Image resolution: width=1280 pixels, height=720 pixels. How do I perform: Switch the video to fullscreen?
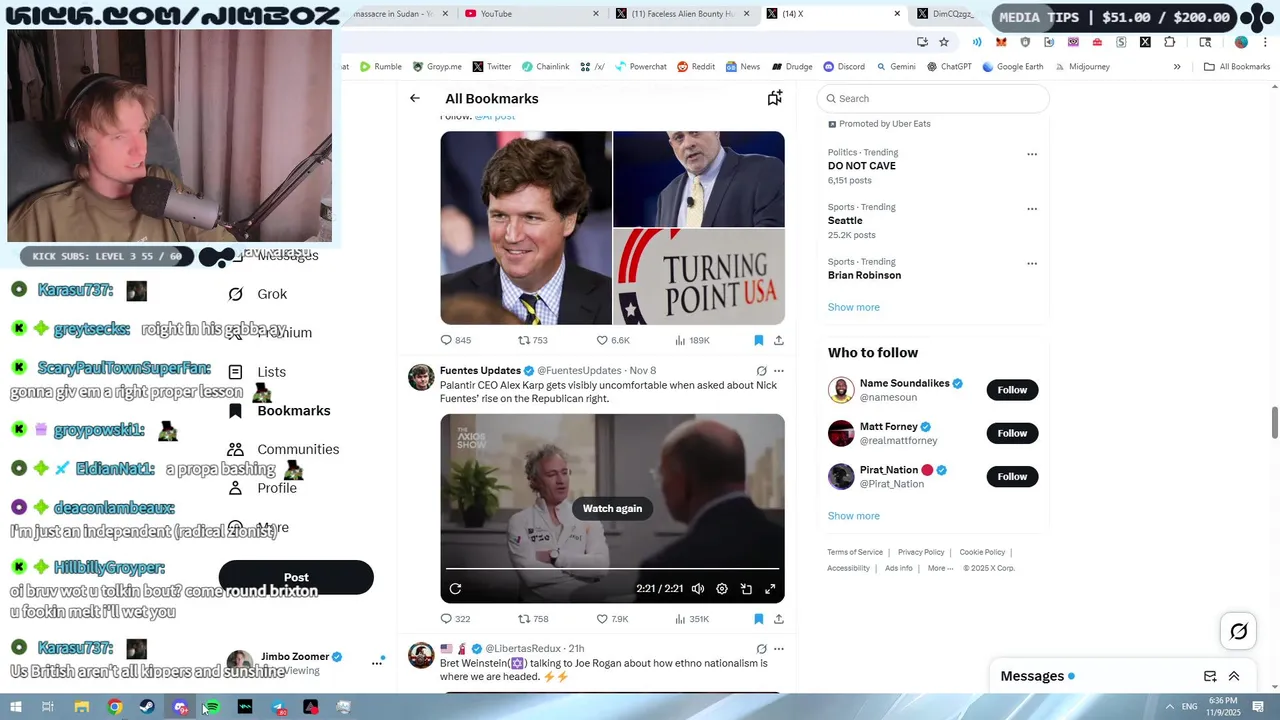point(770,589)
